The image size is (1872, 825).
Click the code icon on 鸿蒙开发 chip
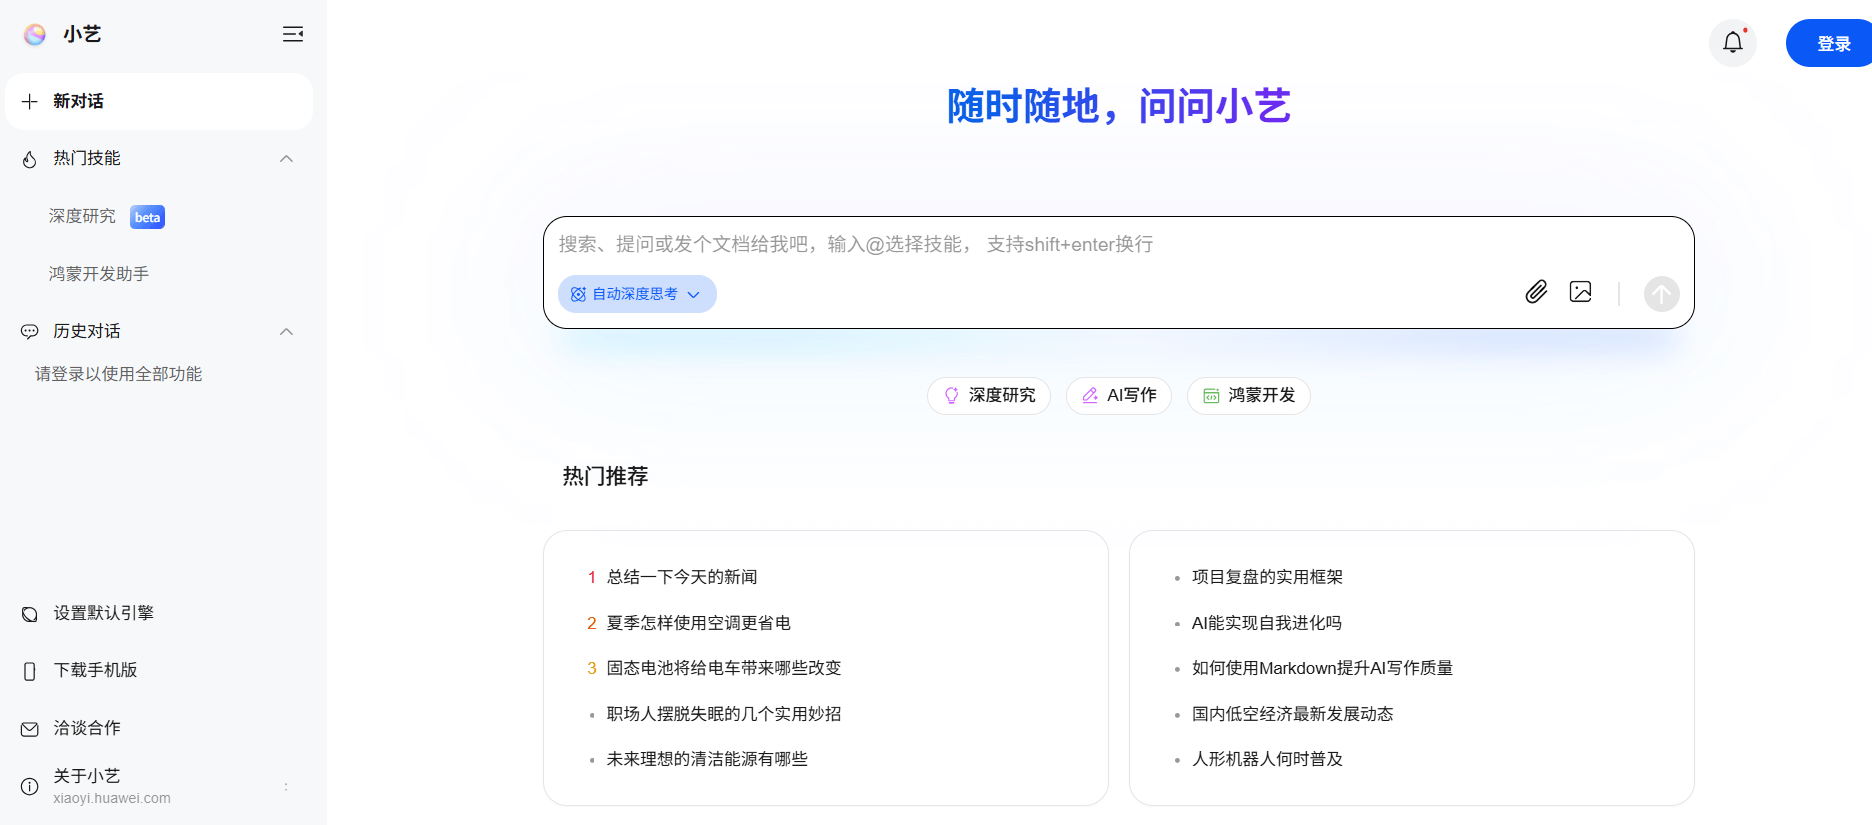tap(1211, 396)
